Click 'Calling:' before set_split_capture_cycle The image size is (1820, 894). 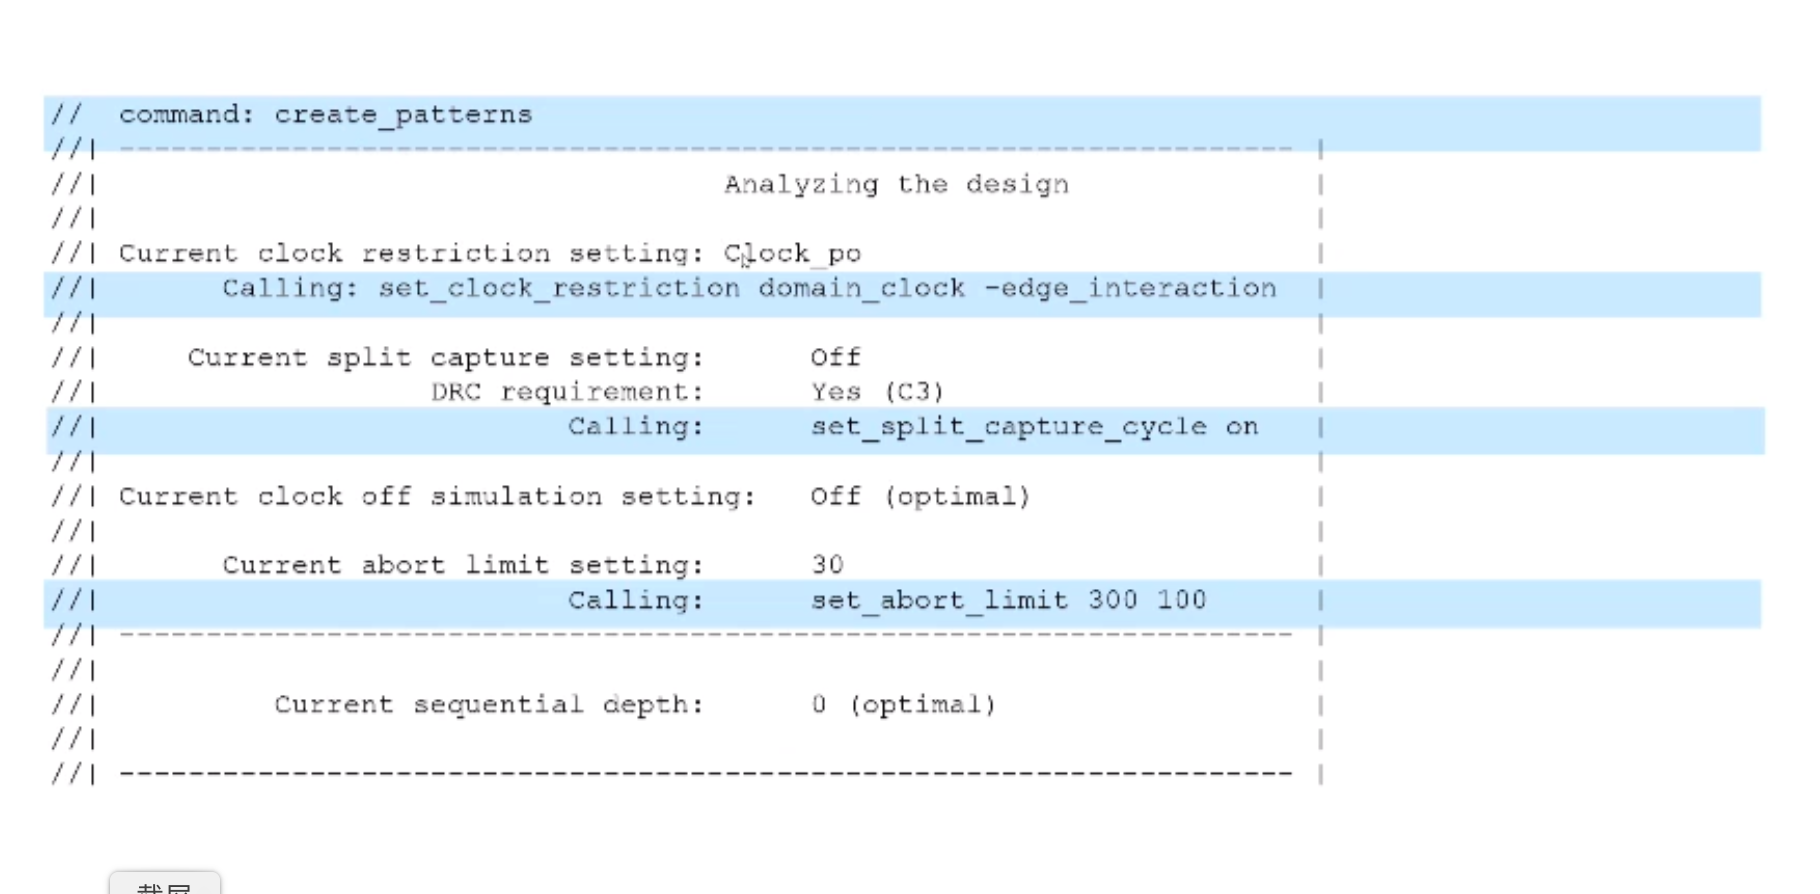coord(636,427)
